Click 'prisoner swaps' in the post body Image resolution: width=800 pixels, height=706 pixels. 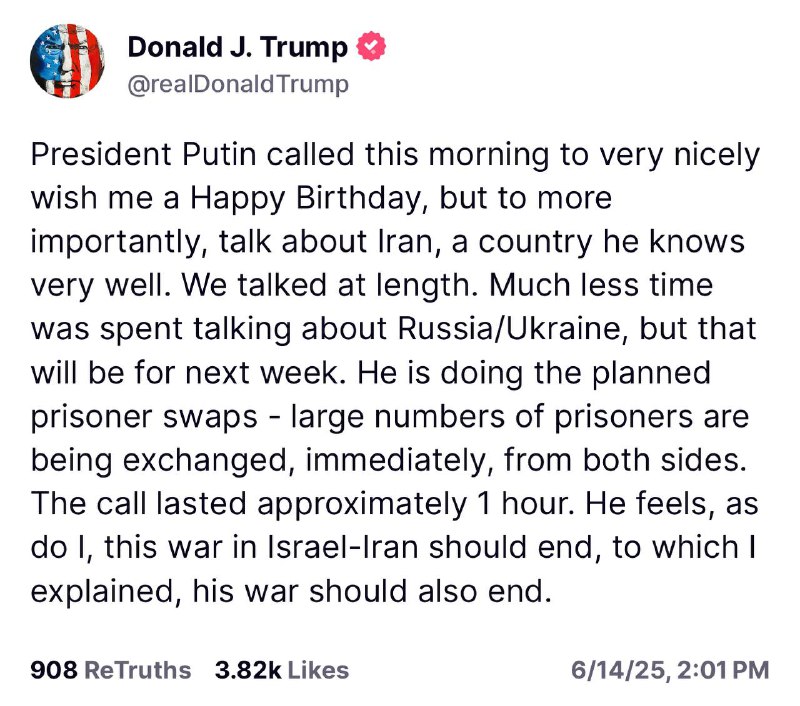point(144,418)
